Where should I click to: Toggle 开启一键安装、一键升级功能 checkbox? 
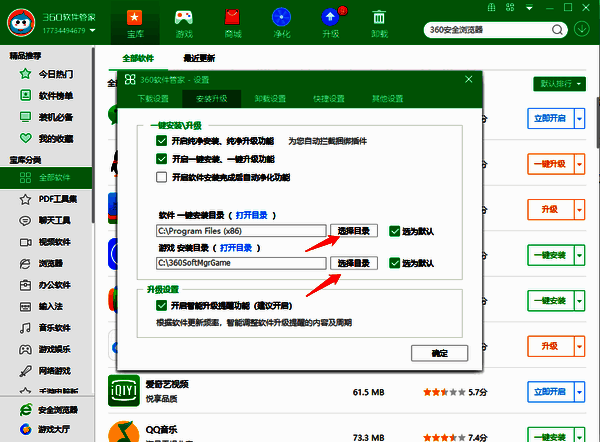[x=161, y=159]
